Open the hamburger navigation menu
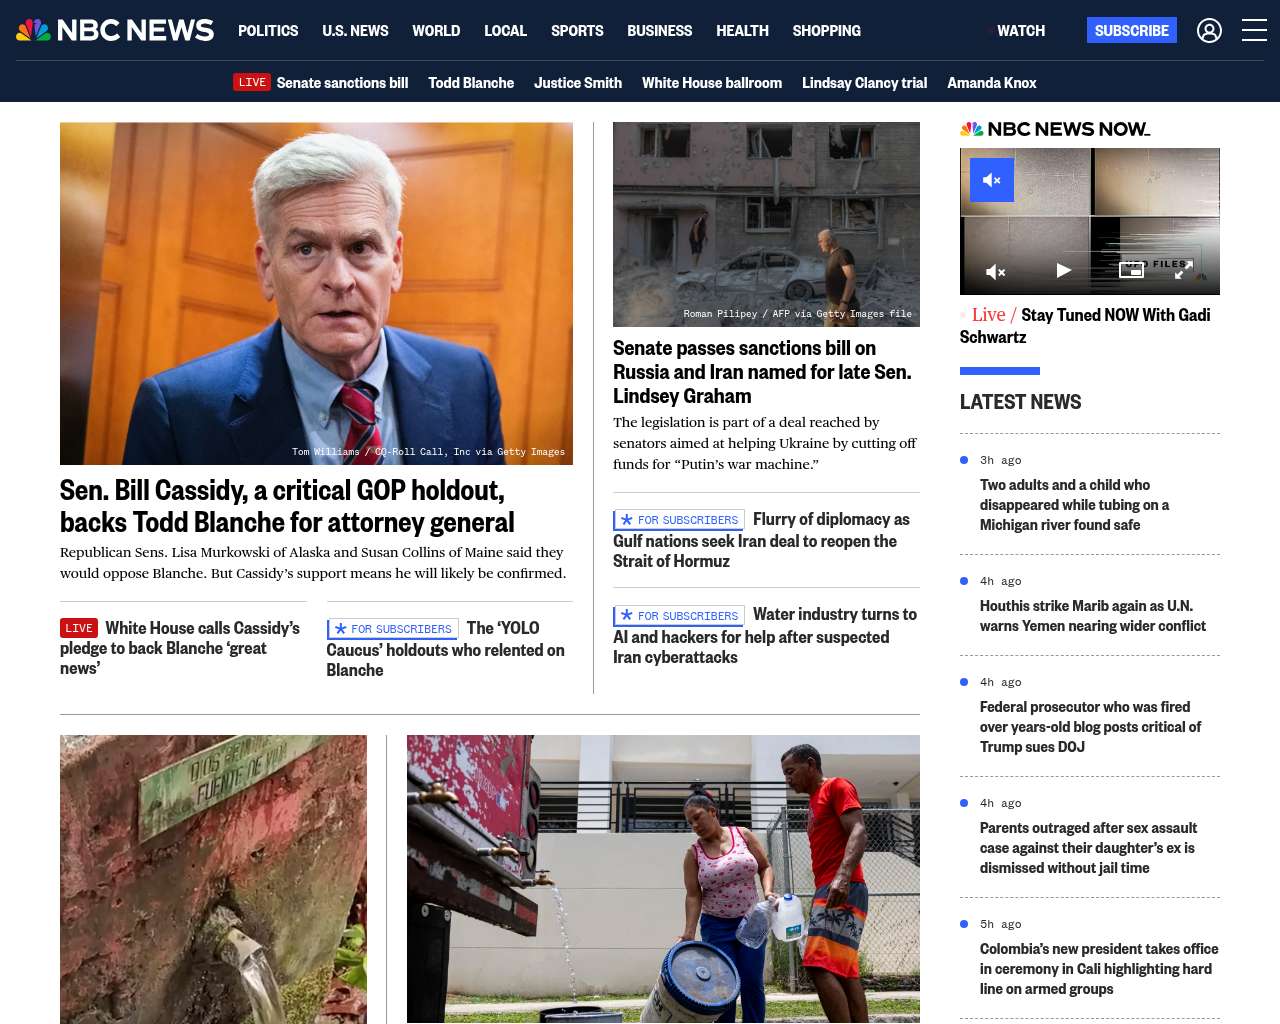 1254,30
